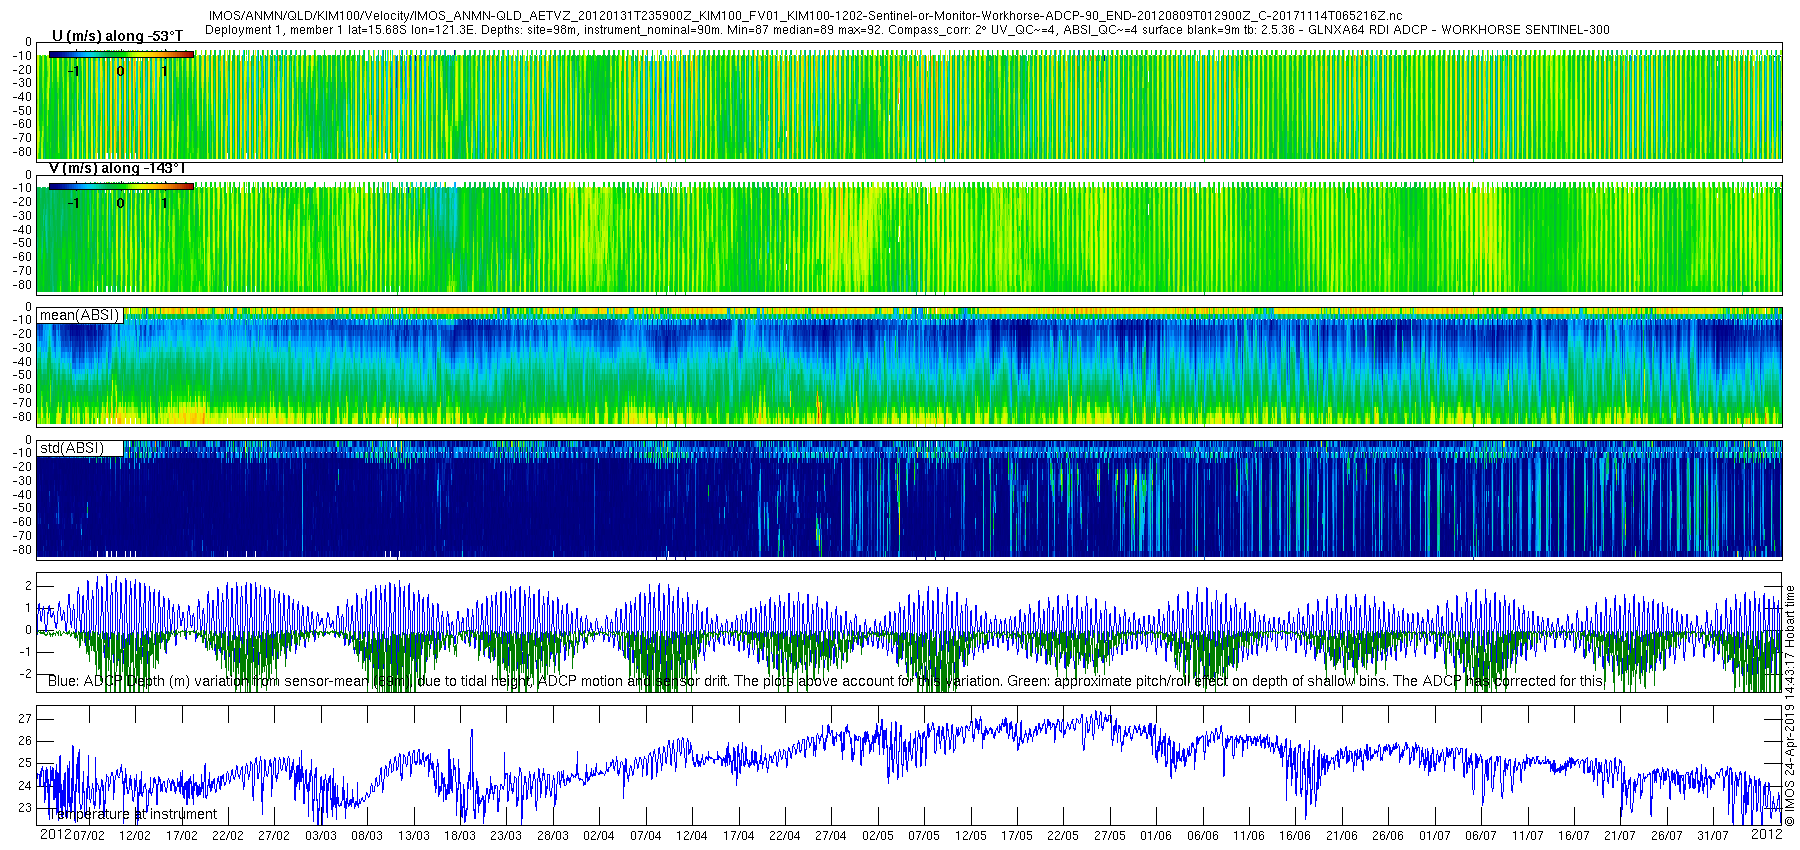Click the '17/02' date tick label
Screen dimensions: 1800x850
[182, 835]
